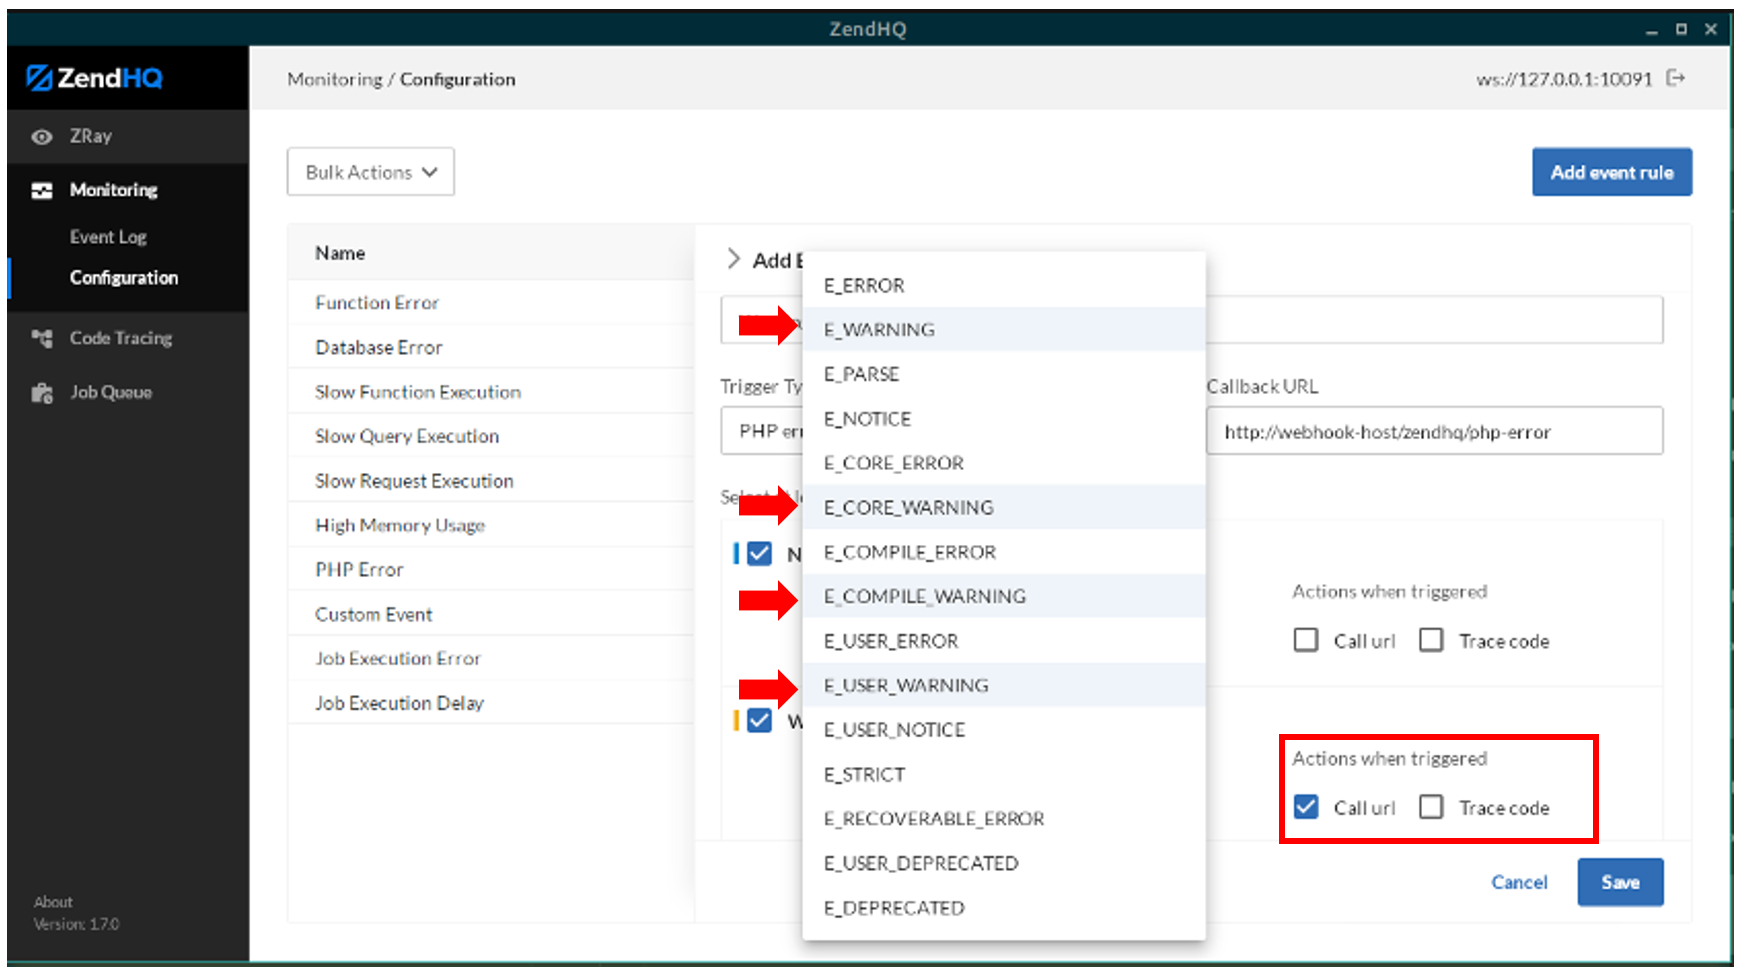Enable Call url in upper actions group
Screen dimensions: 1748x970
click(x=1306, y=640)
